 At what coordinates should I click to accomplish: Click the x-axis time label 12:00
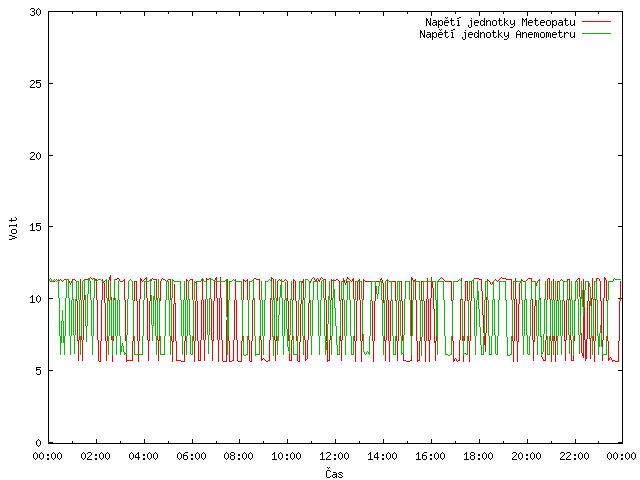[335, 456]
